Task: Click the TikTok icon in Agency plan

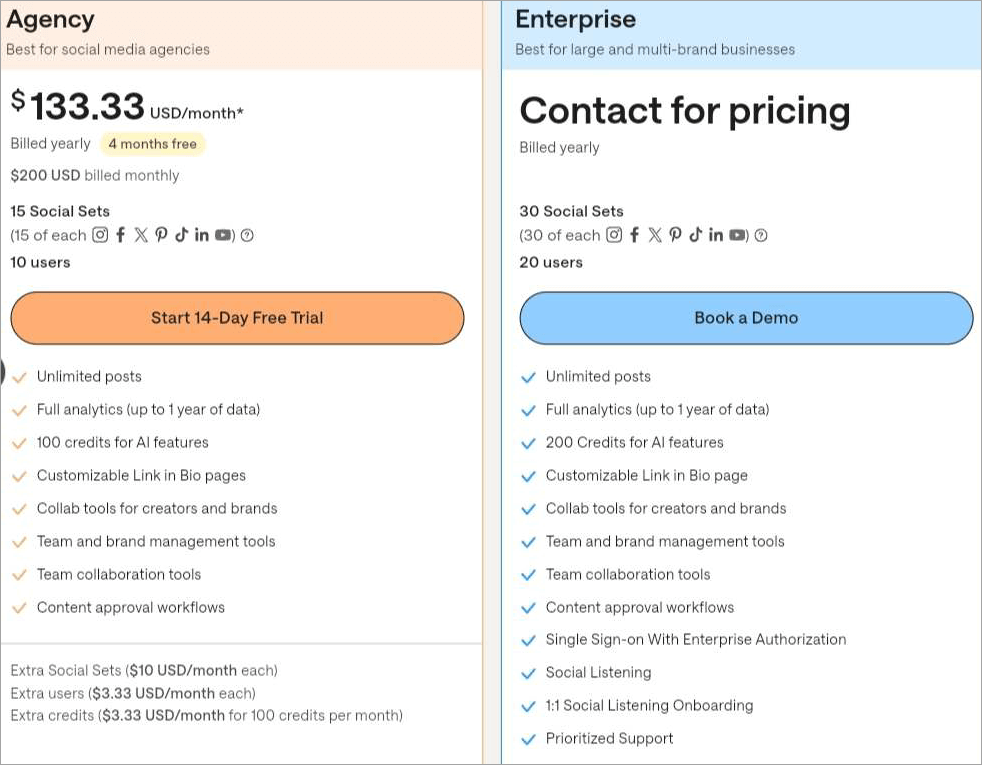Action: click(181, 235)
